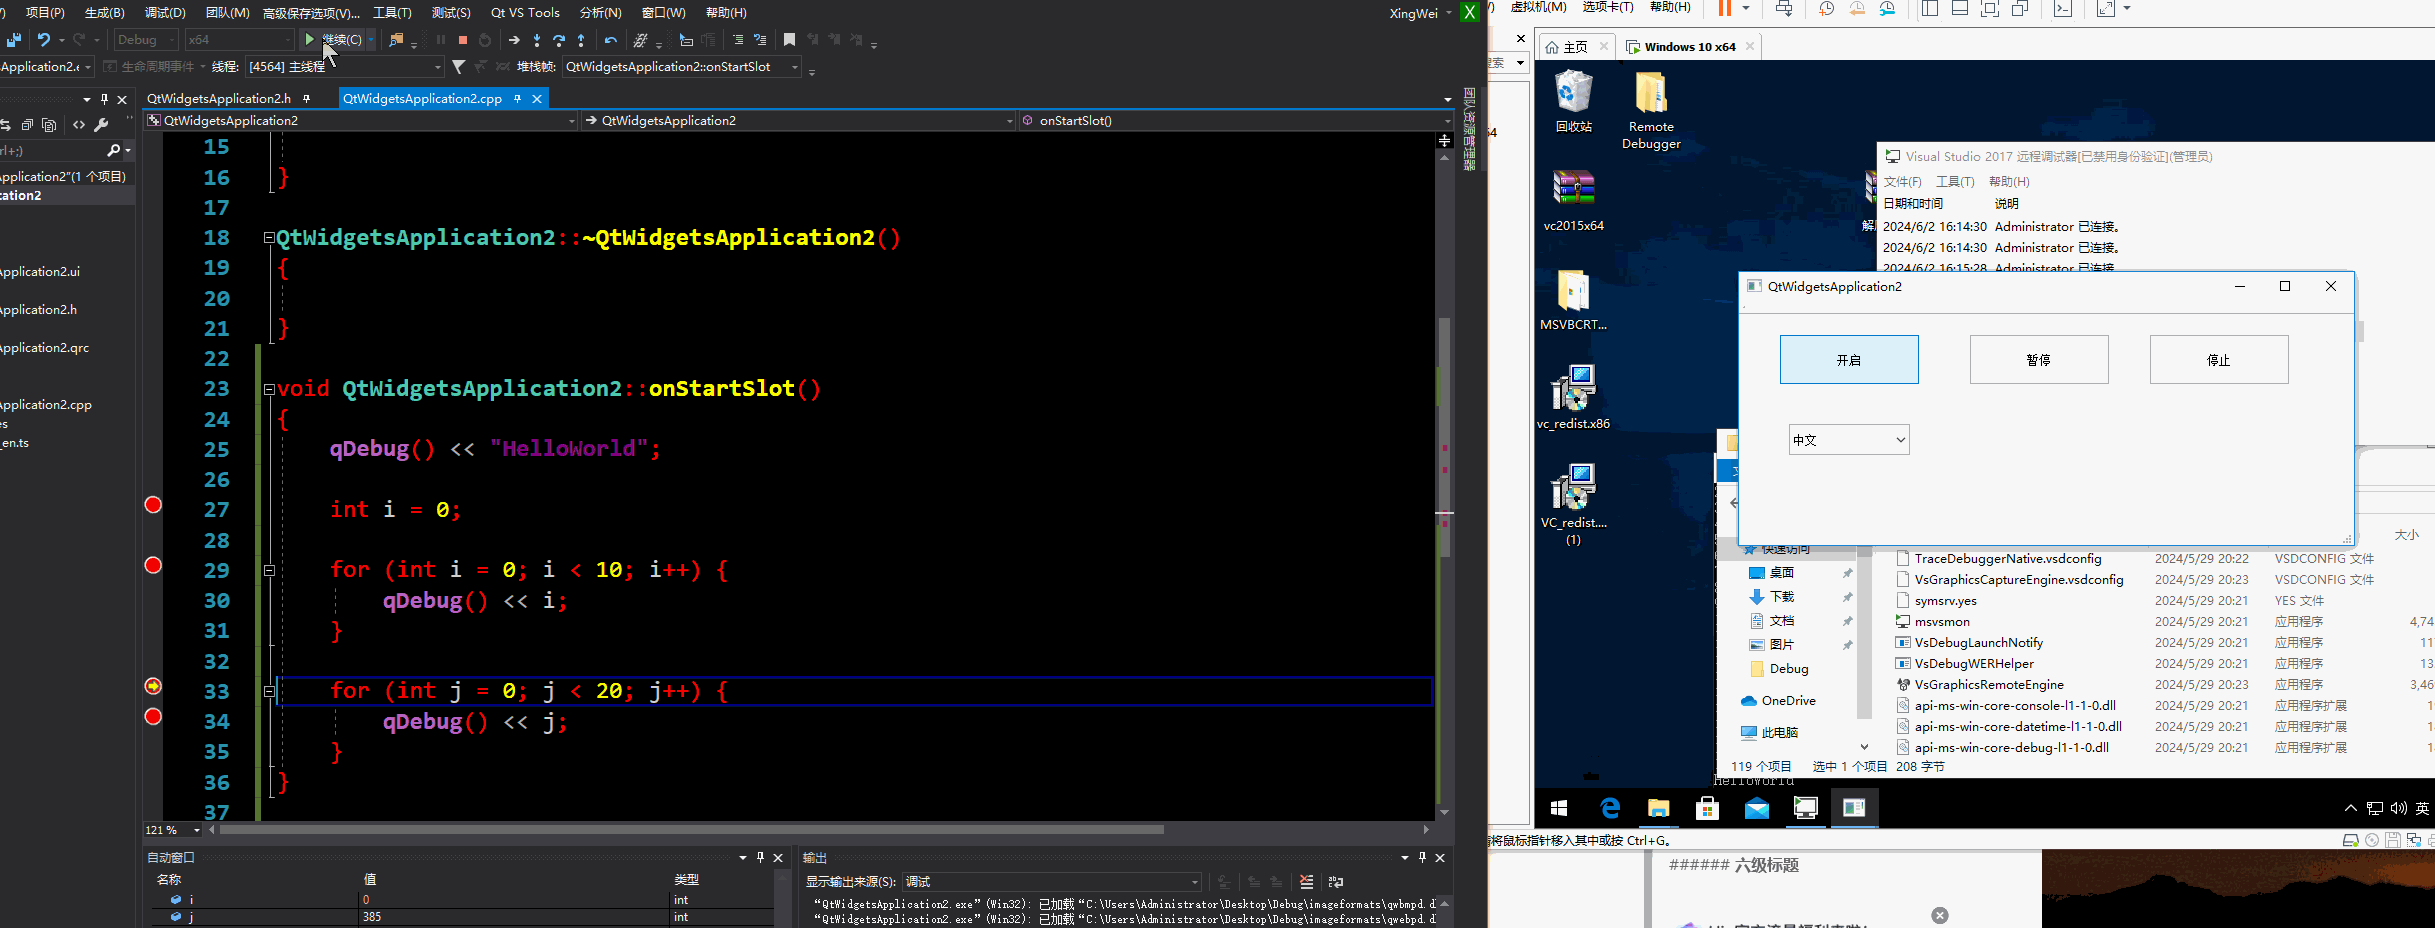Toggle breakpoint on line 34
The width and height of the screenshot is (2435, 928).
(153, 717)
